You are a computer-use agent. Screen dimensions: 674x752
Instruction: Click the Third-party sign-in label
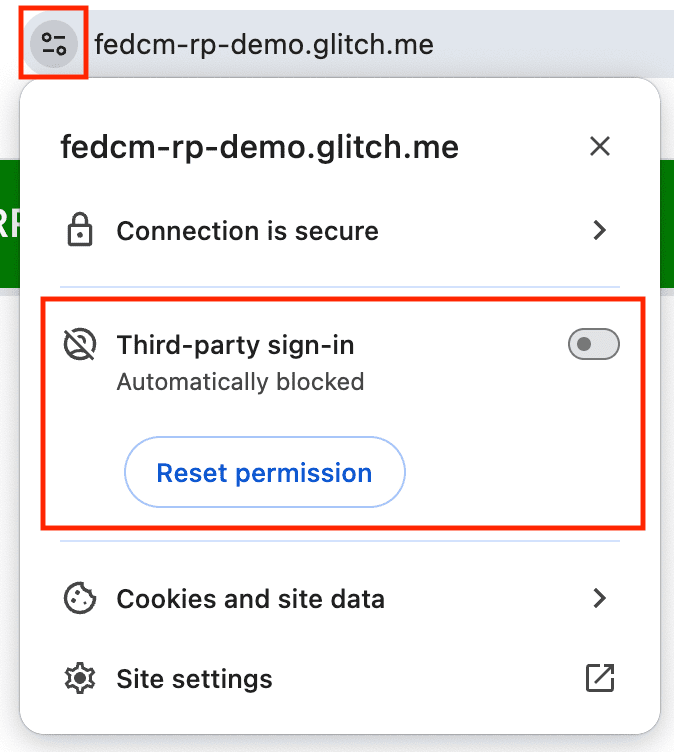coord(235,345)
